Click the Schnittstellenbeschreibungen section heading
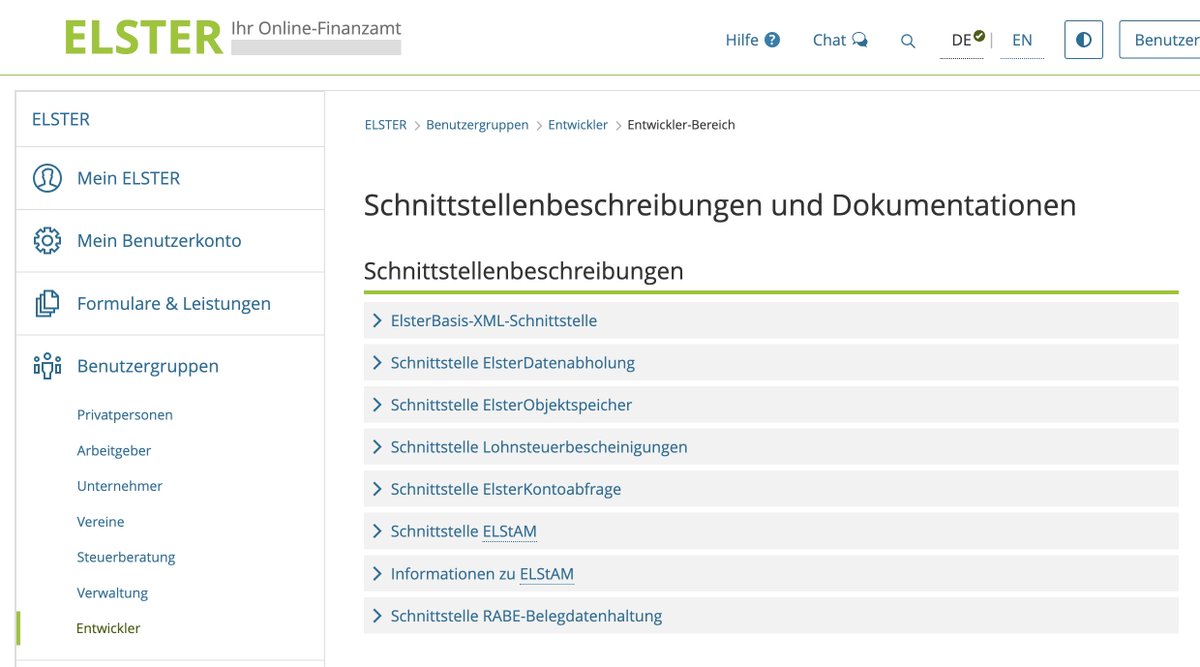This screenshot has height=667, width=1200. [x=524, y=271]
